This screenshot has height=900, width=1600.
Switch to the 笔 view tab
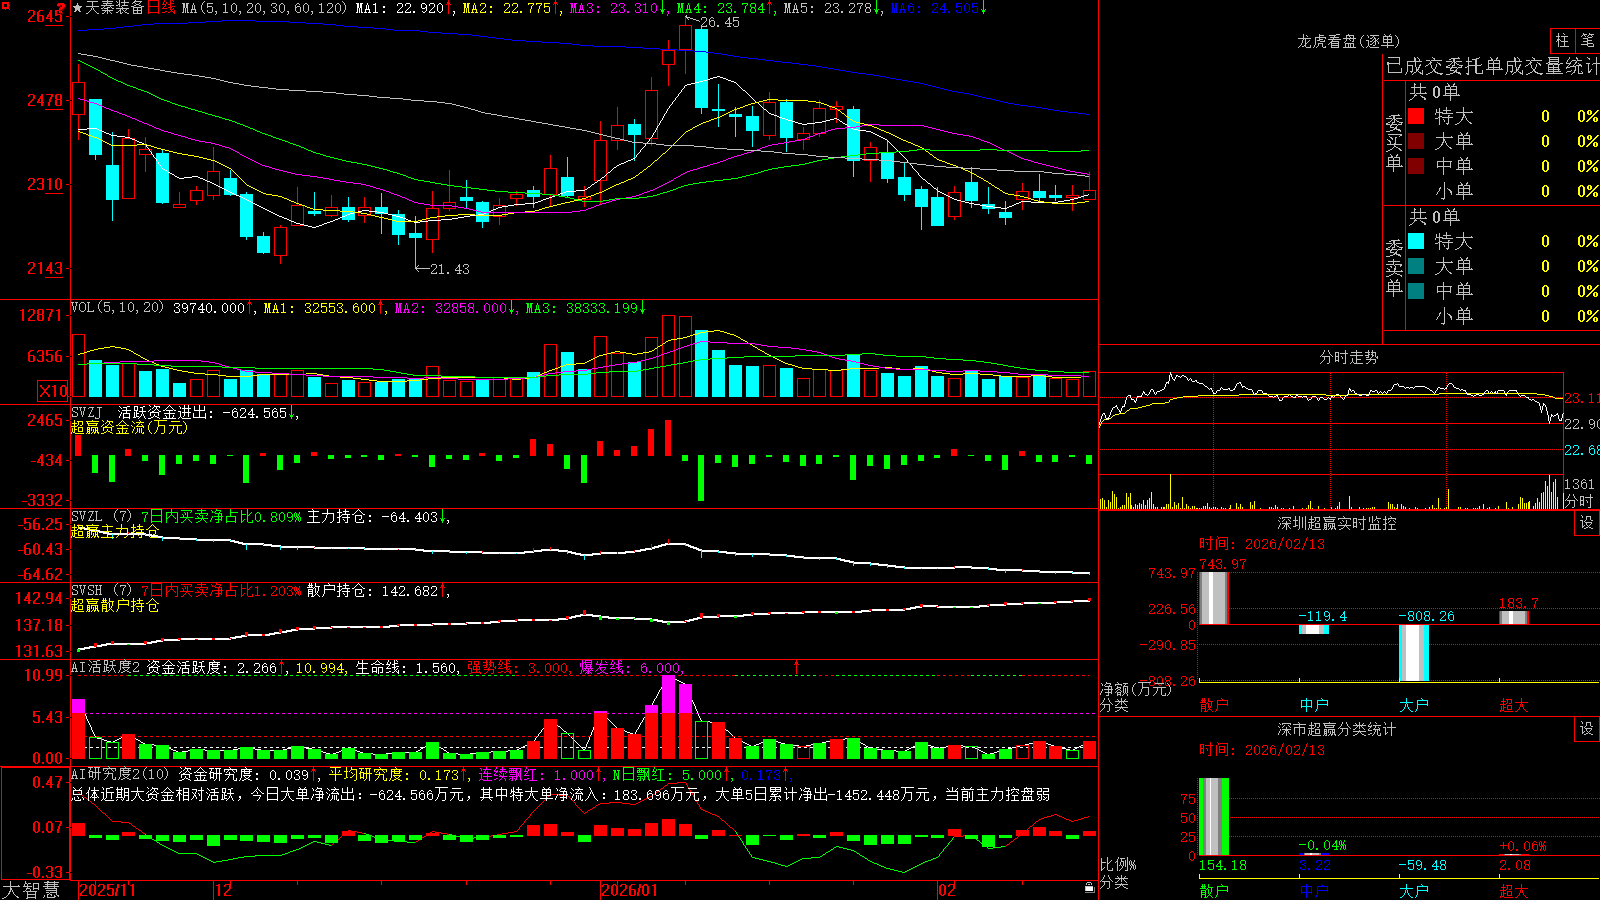click(x=1588, y=40)
